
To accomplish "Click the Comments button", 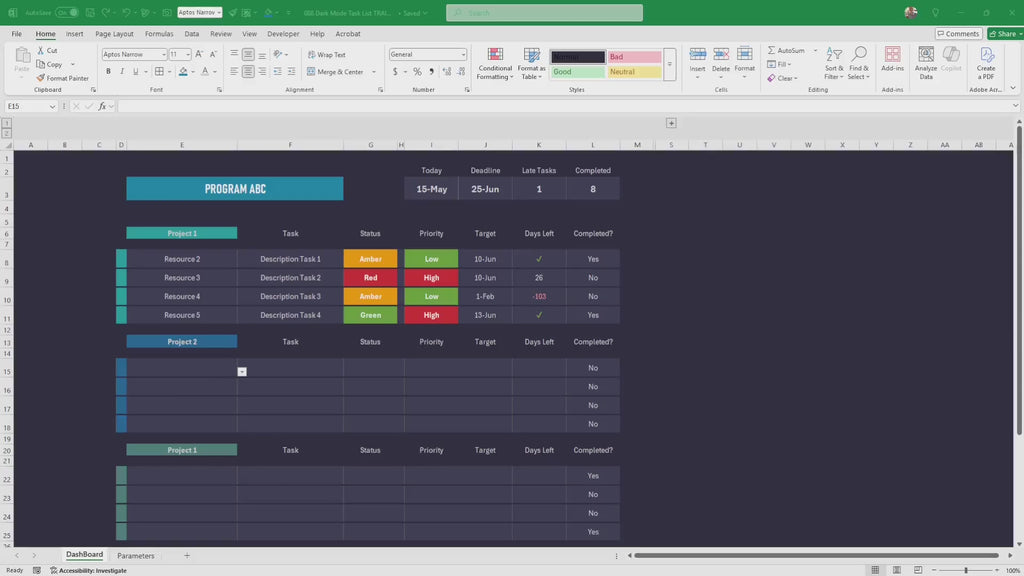I will (958, 34).
